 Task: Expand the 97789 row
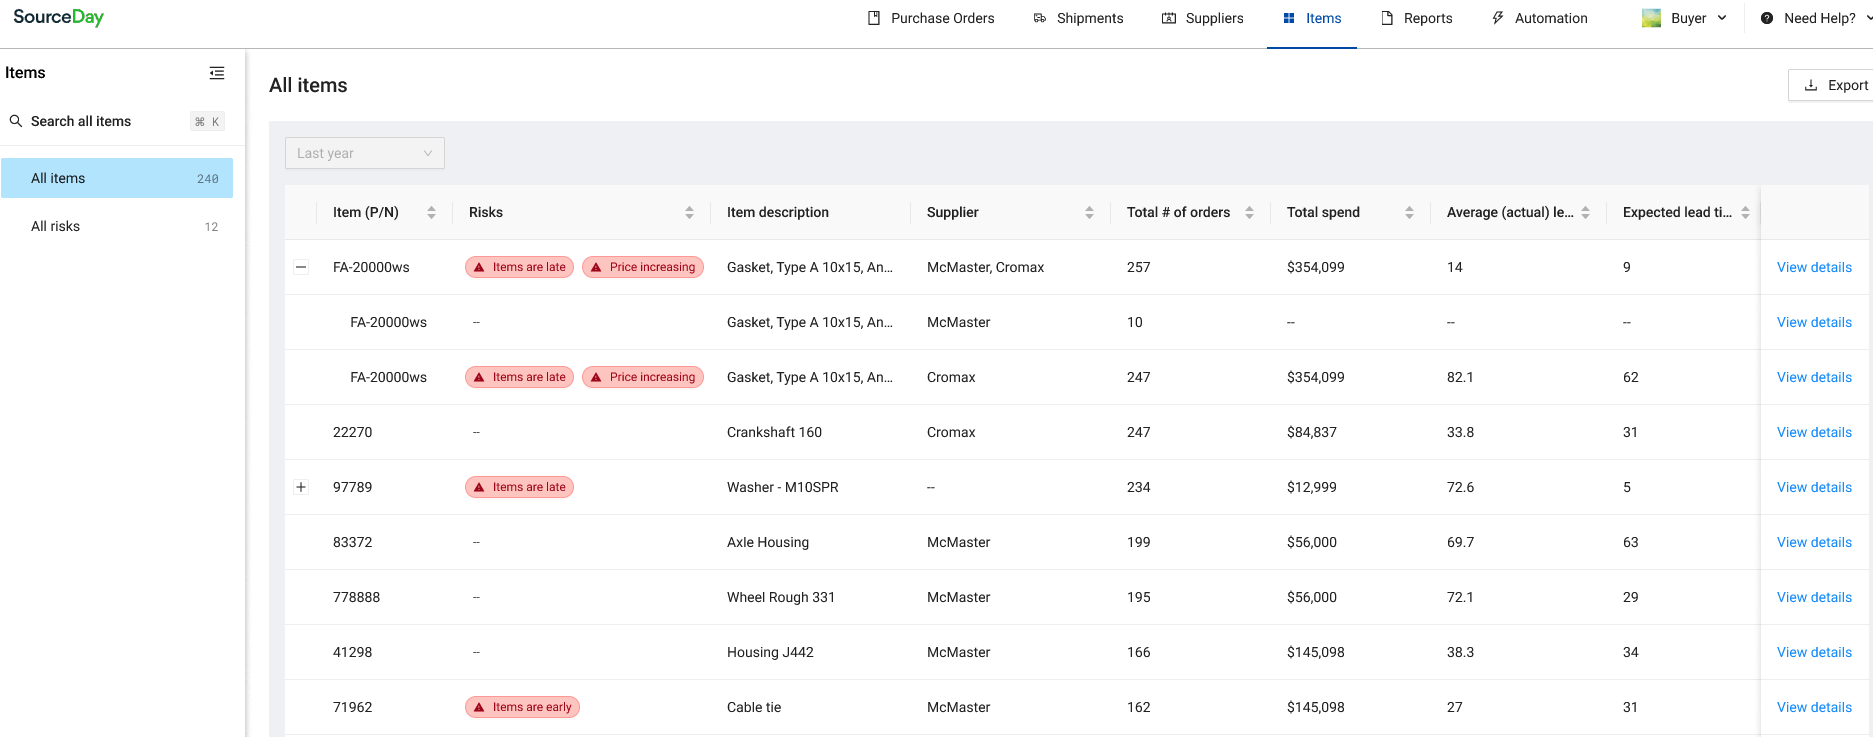(301, 487)
